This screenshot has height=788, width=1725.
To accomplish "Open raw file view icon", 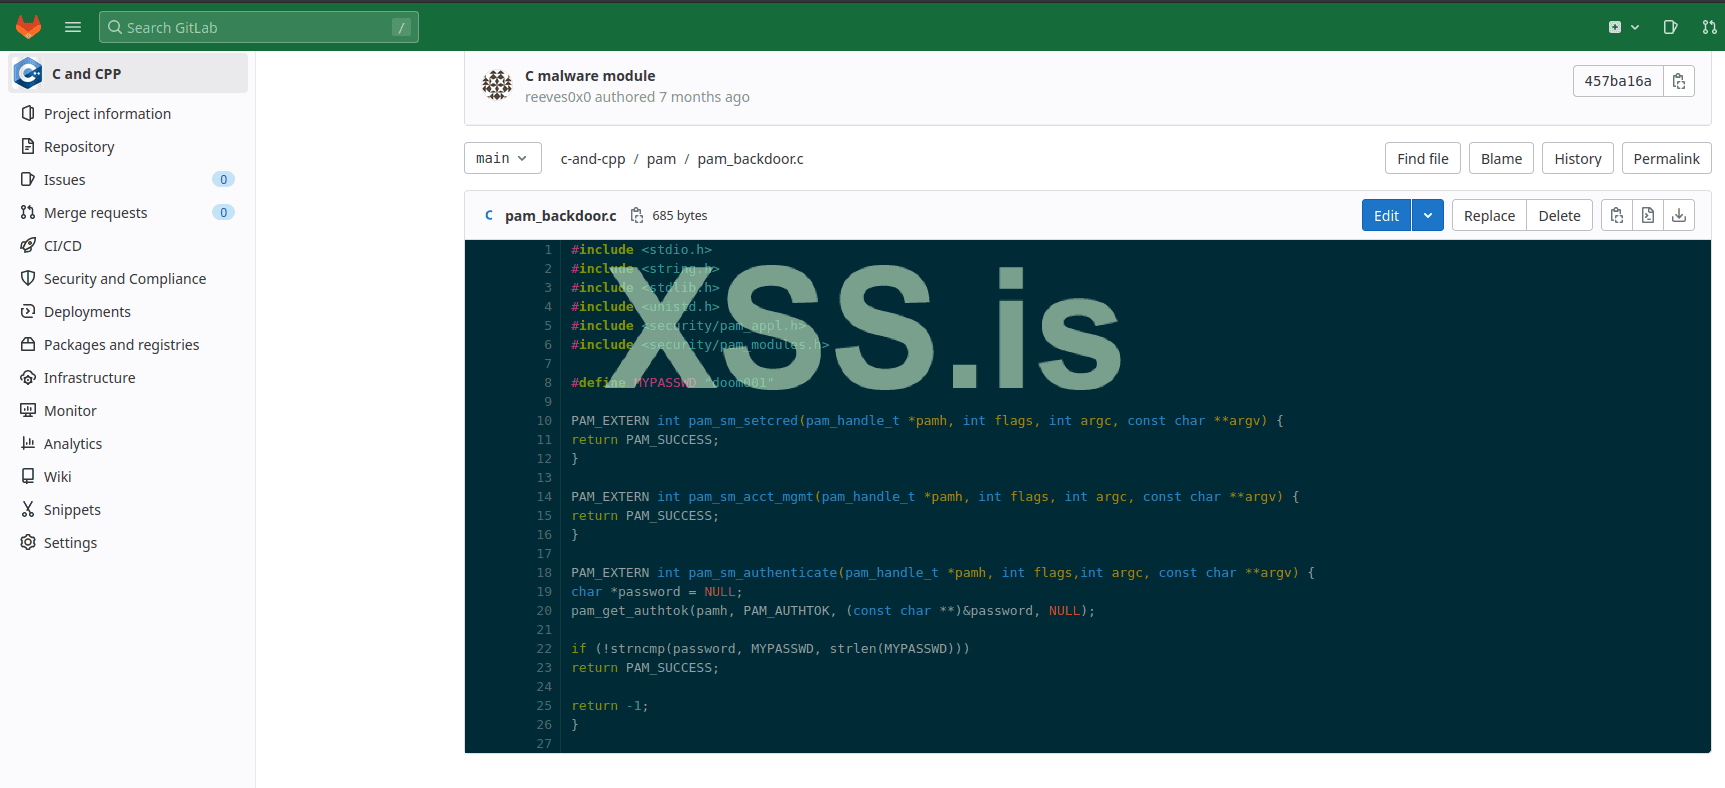I will 1648,215.
